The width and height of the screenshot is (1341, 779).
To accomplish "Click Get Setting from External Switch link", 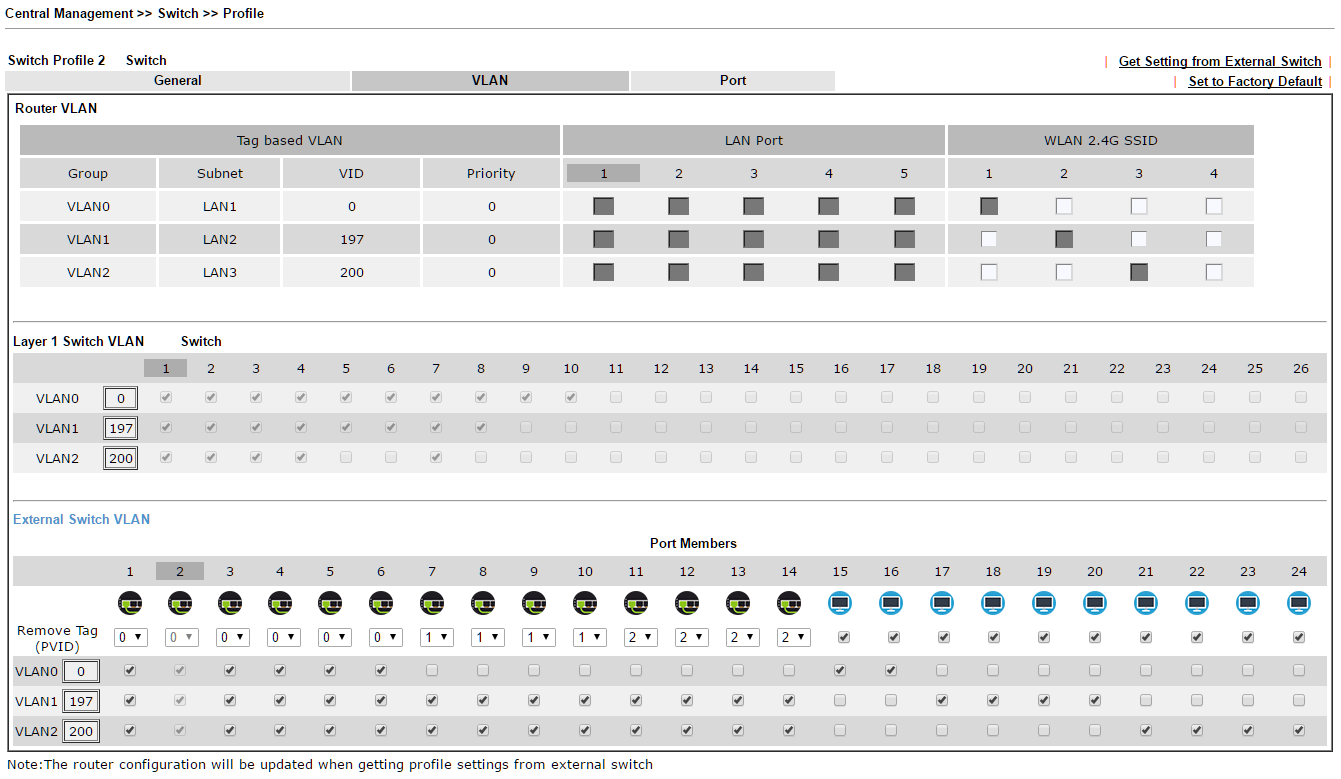I will 1220,61.
